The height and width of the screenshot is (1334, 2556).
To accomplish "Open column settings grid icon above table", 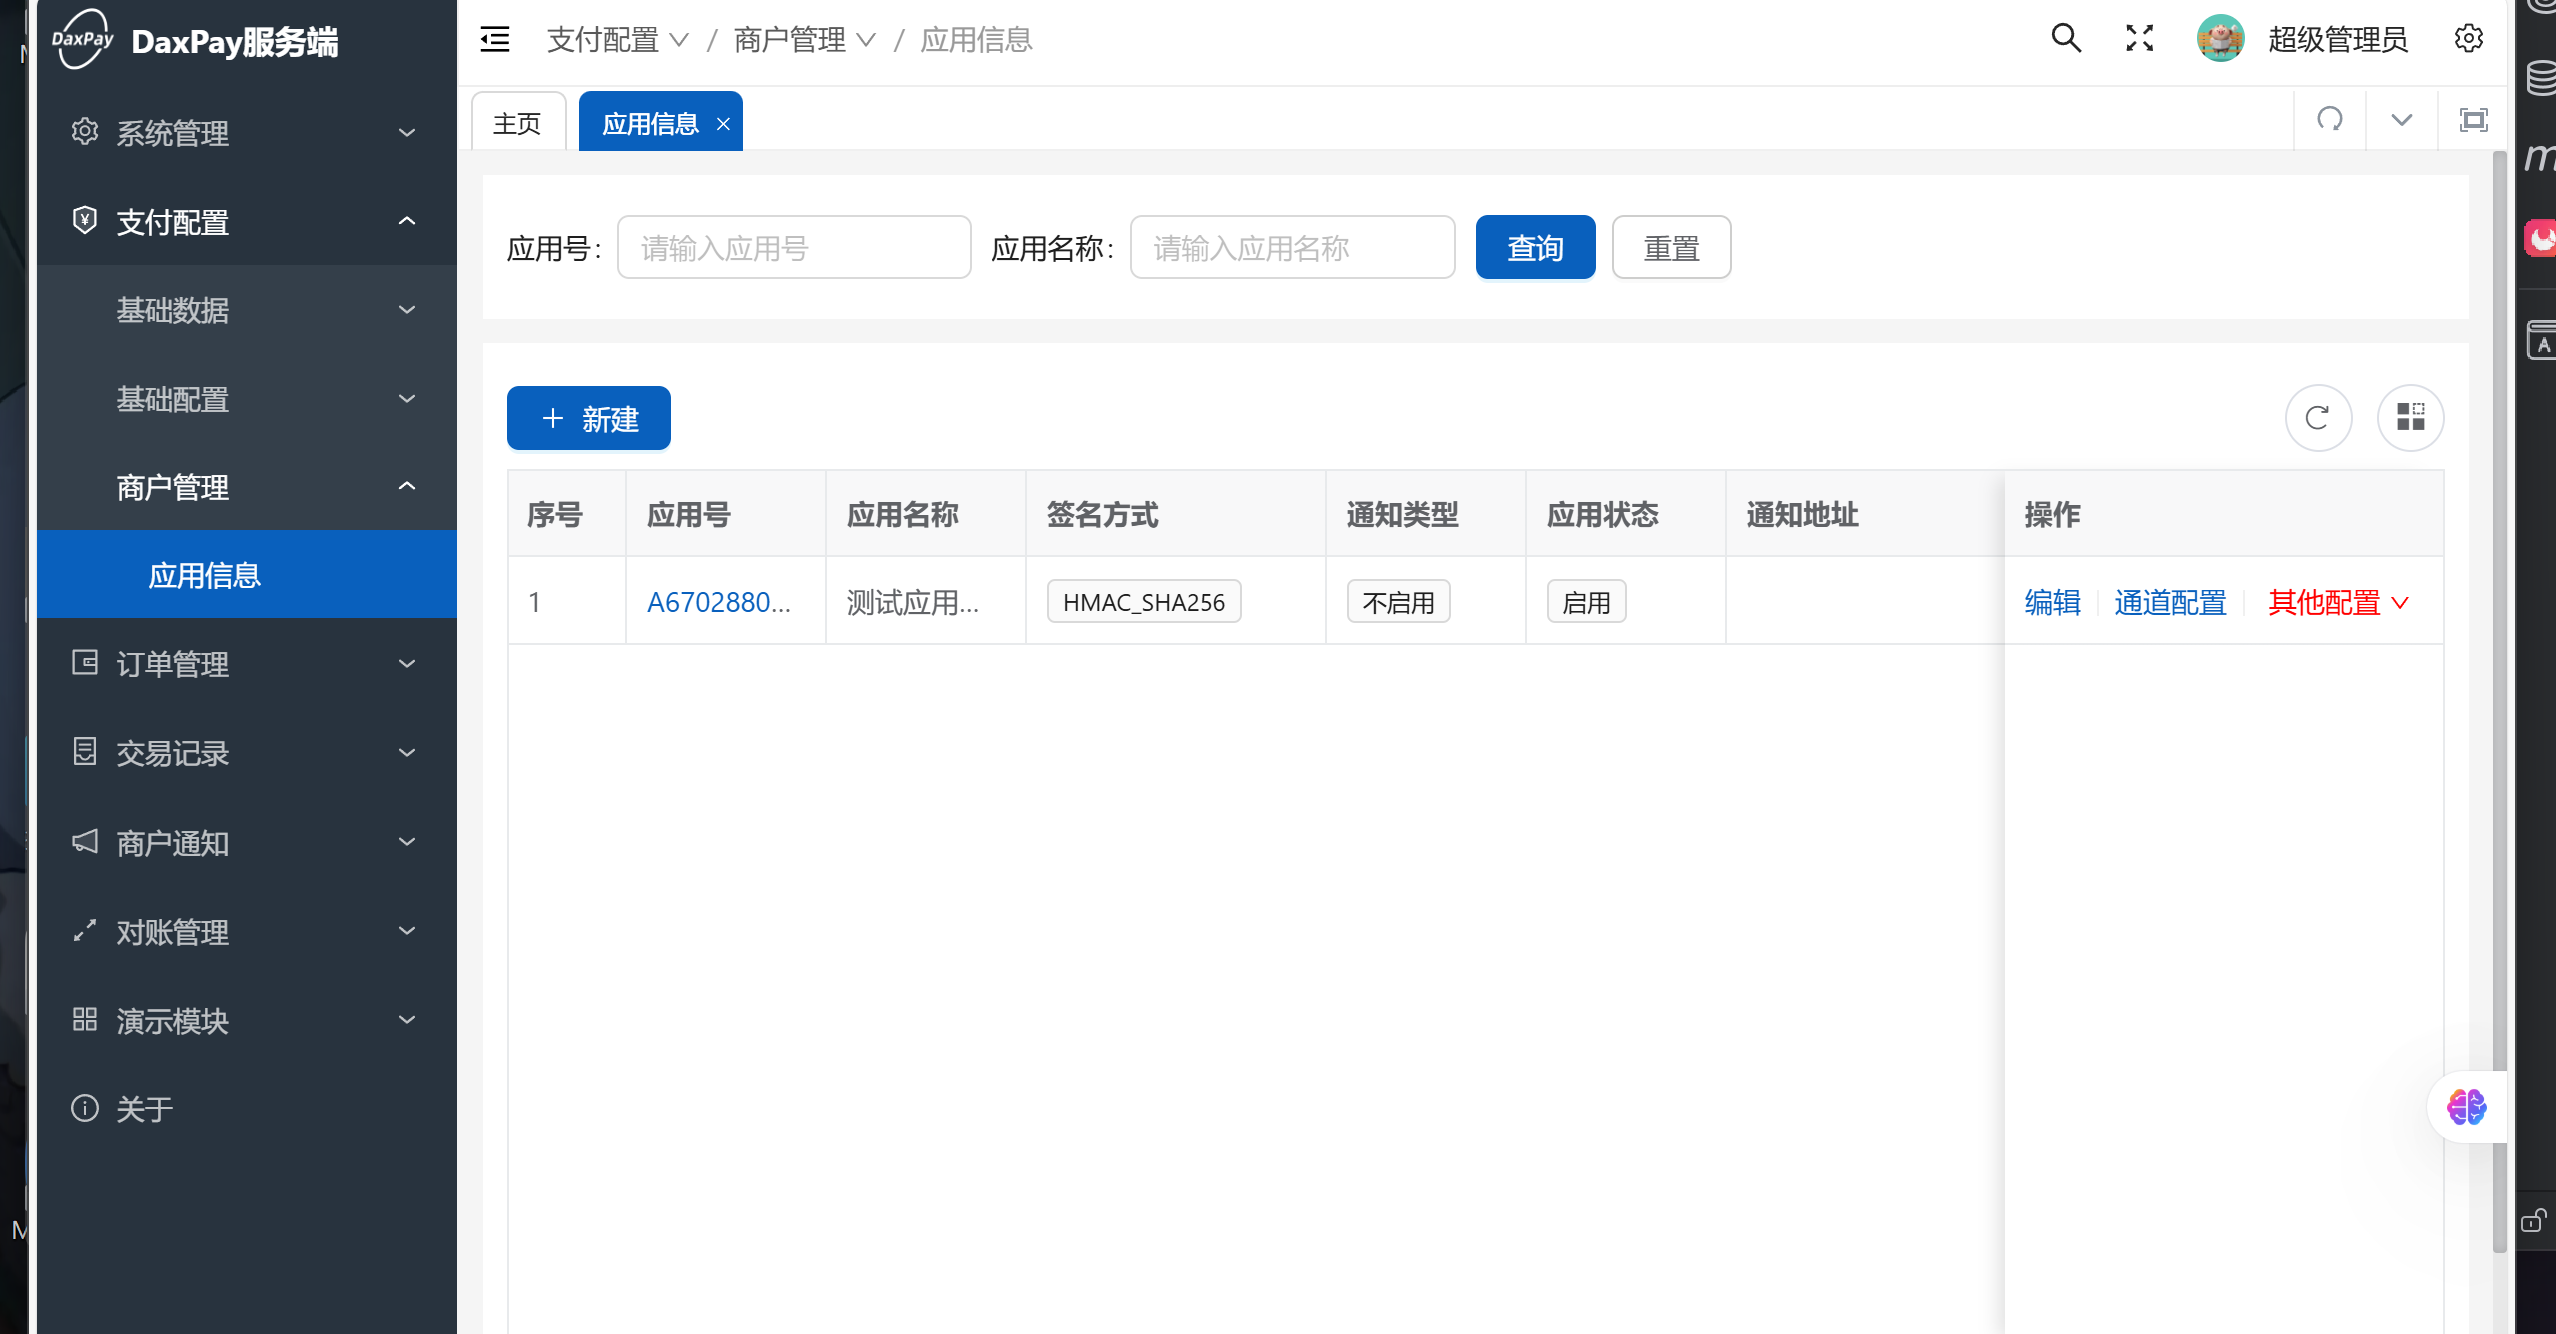I will click(x=2410, y=418).
